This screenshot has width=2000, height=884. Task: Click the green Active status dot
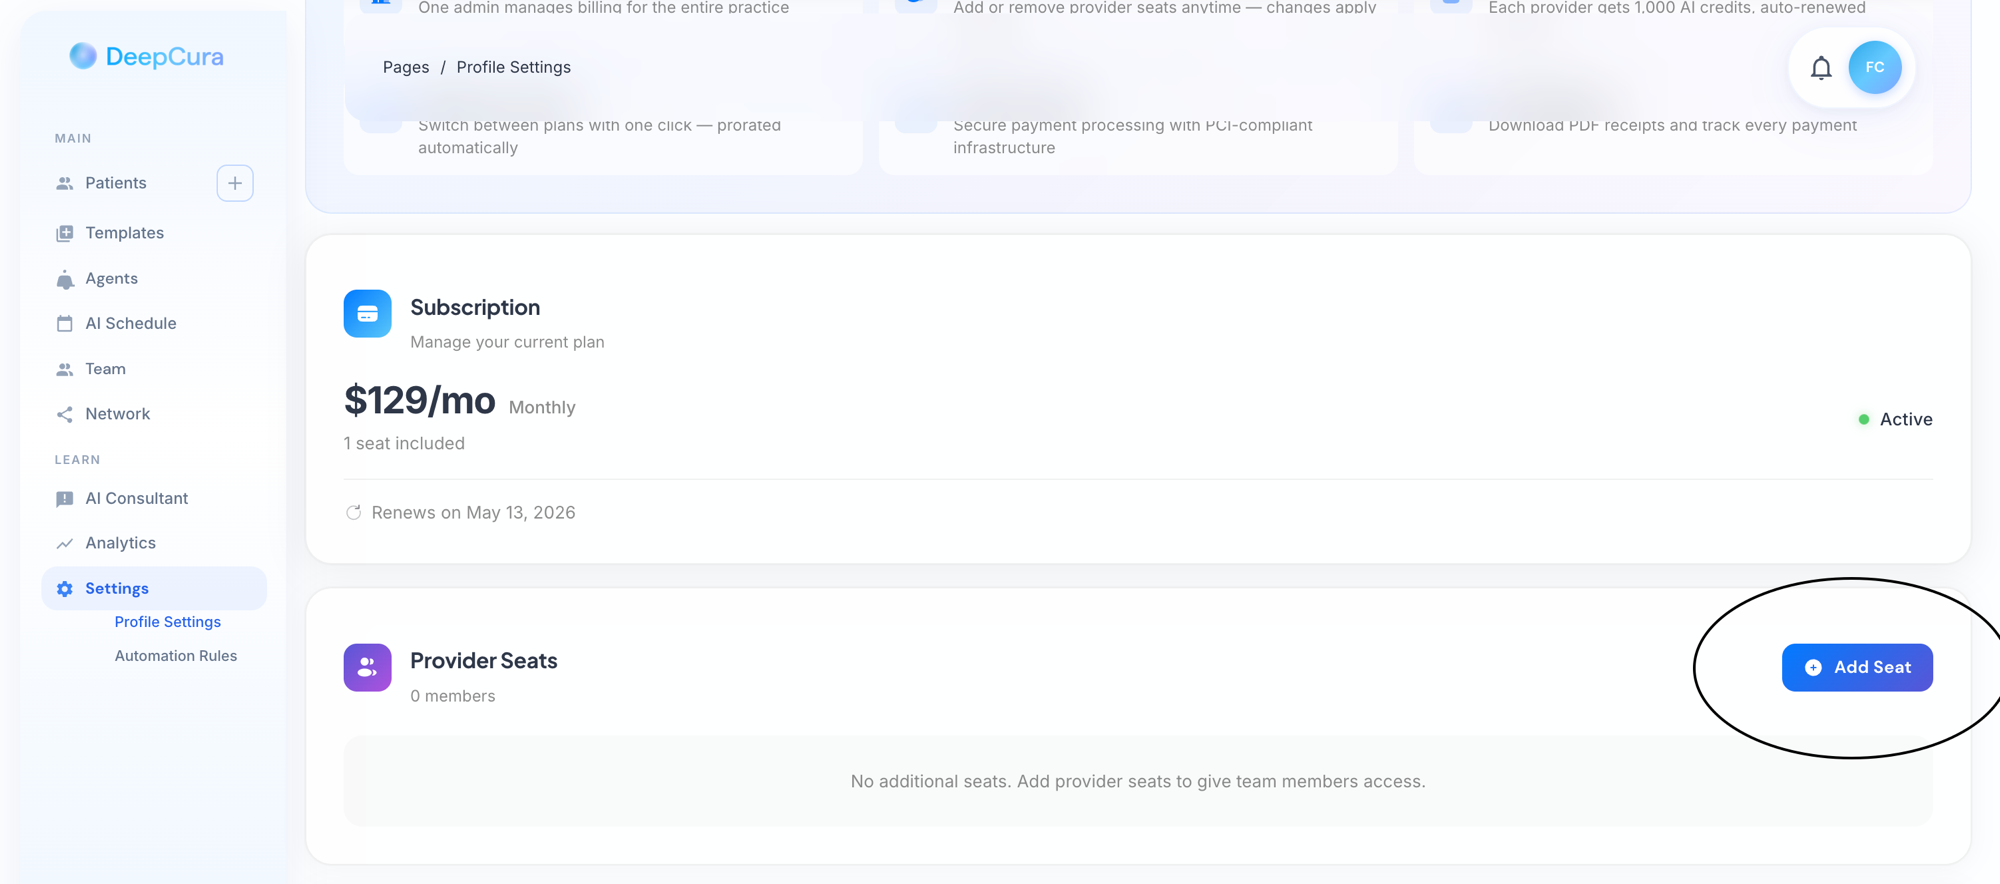point(1863,419)
